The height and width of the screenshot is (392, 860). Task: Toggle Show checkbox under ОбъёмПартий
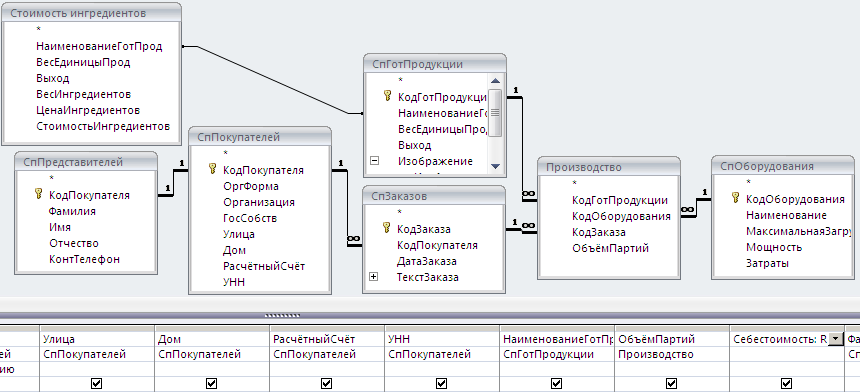pos(671,384)
